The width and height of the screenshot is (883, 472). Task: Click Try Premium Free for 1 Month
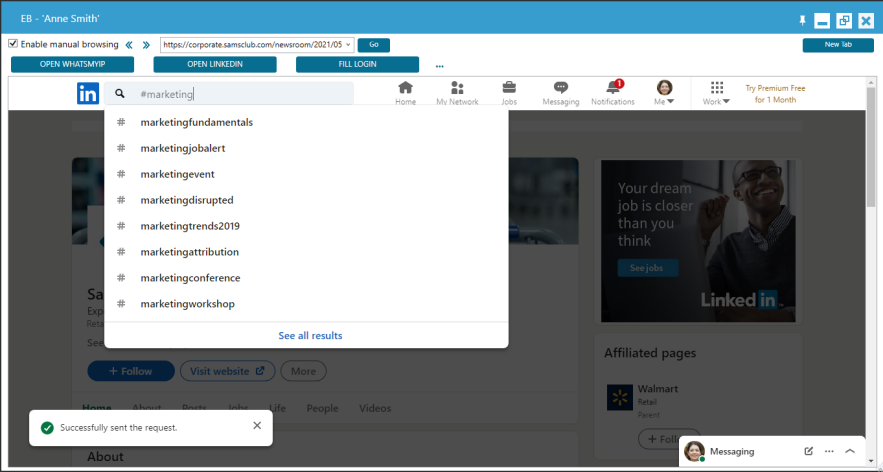click(775, 93)
